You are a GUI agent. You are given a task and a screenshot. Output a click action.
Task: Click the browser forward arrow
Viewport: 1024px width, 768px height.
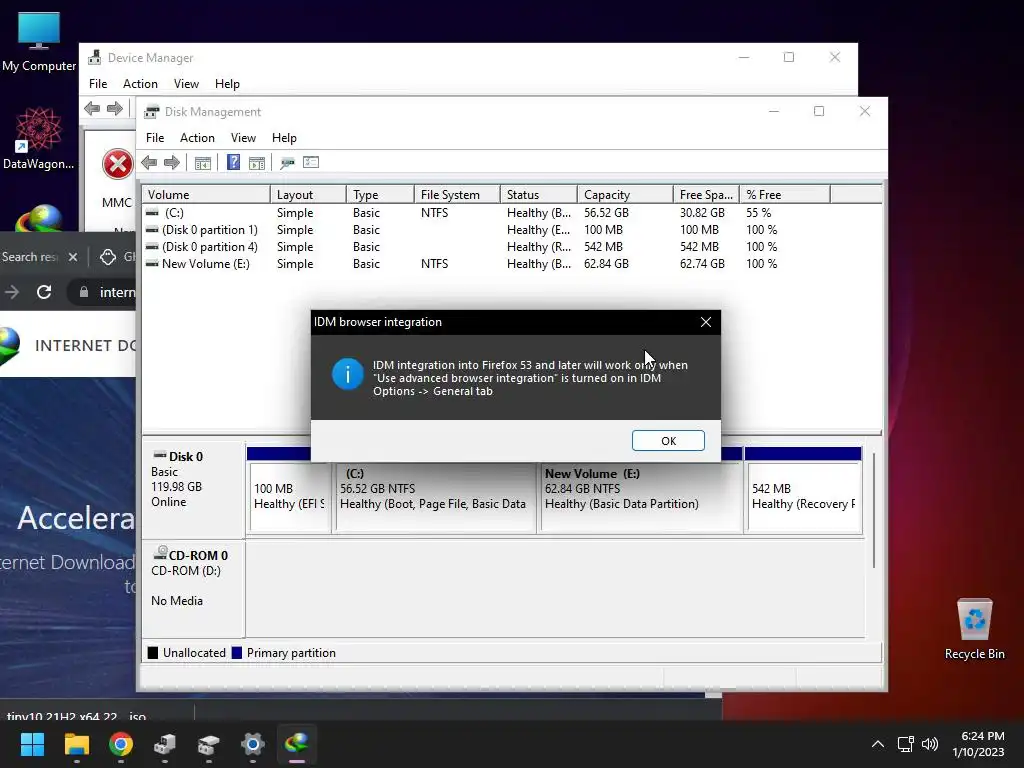(x=12, y=292)
